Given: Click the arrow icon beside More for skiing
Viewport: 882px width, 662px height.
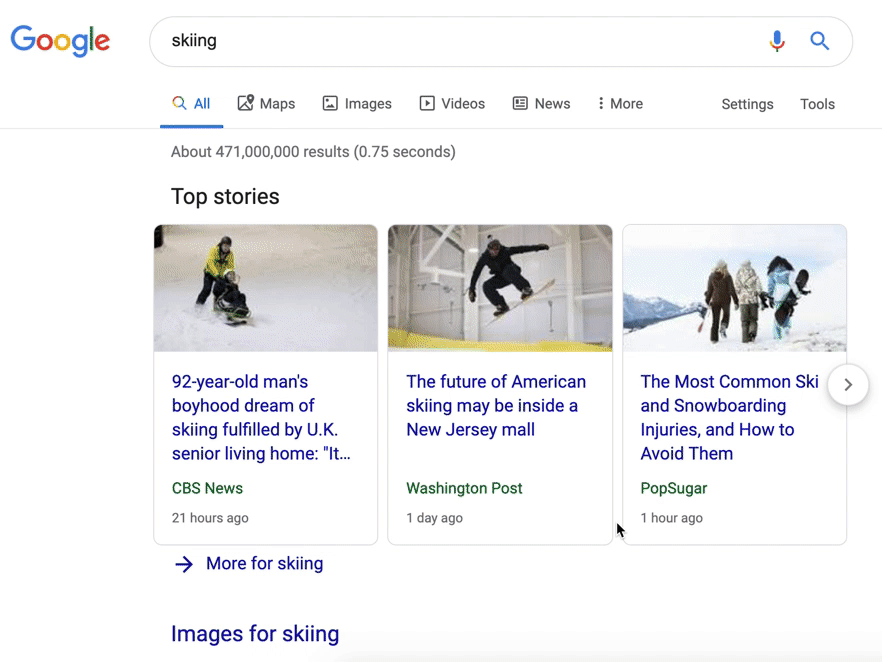Looking at the screenshot, I should coord(184,564).
